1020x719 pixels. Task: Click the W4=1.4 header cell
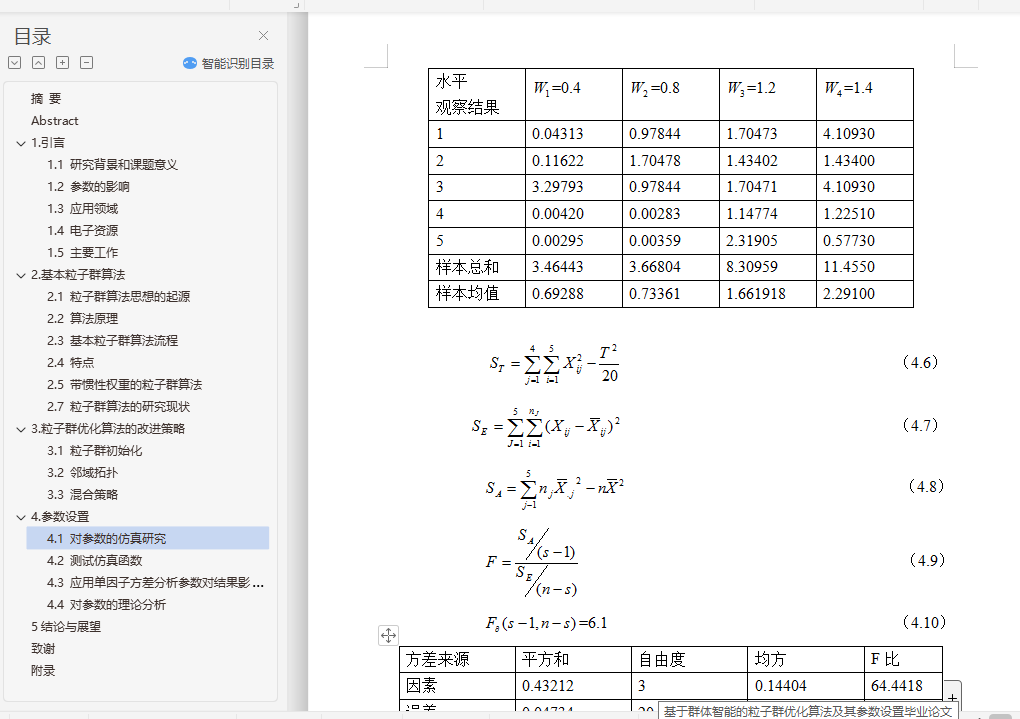pyautogui.click(x=865, y=94)
